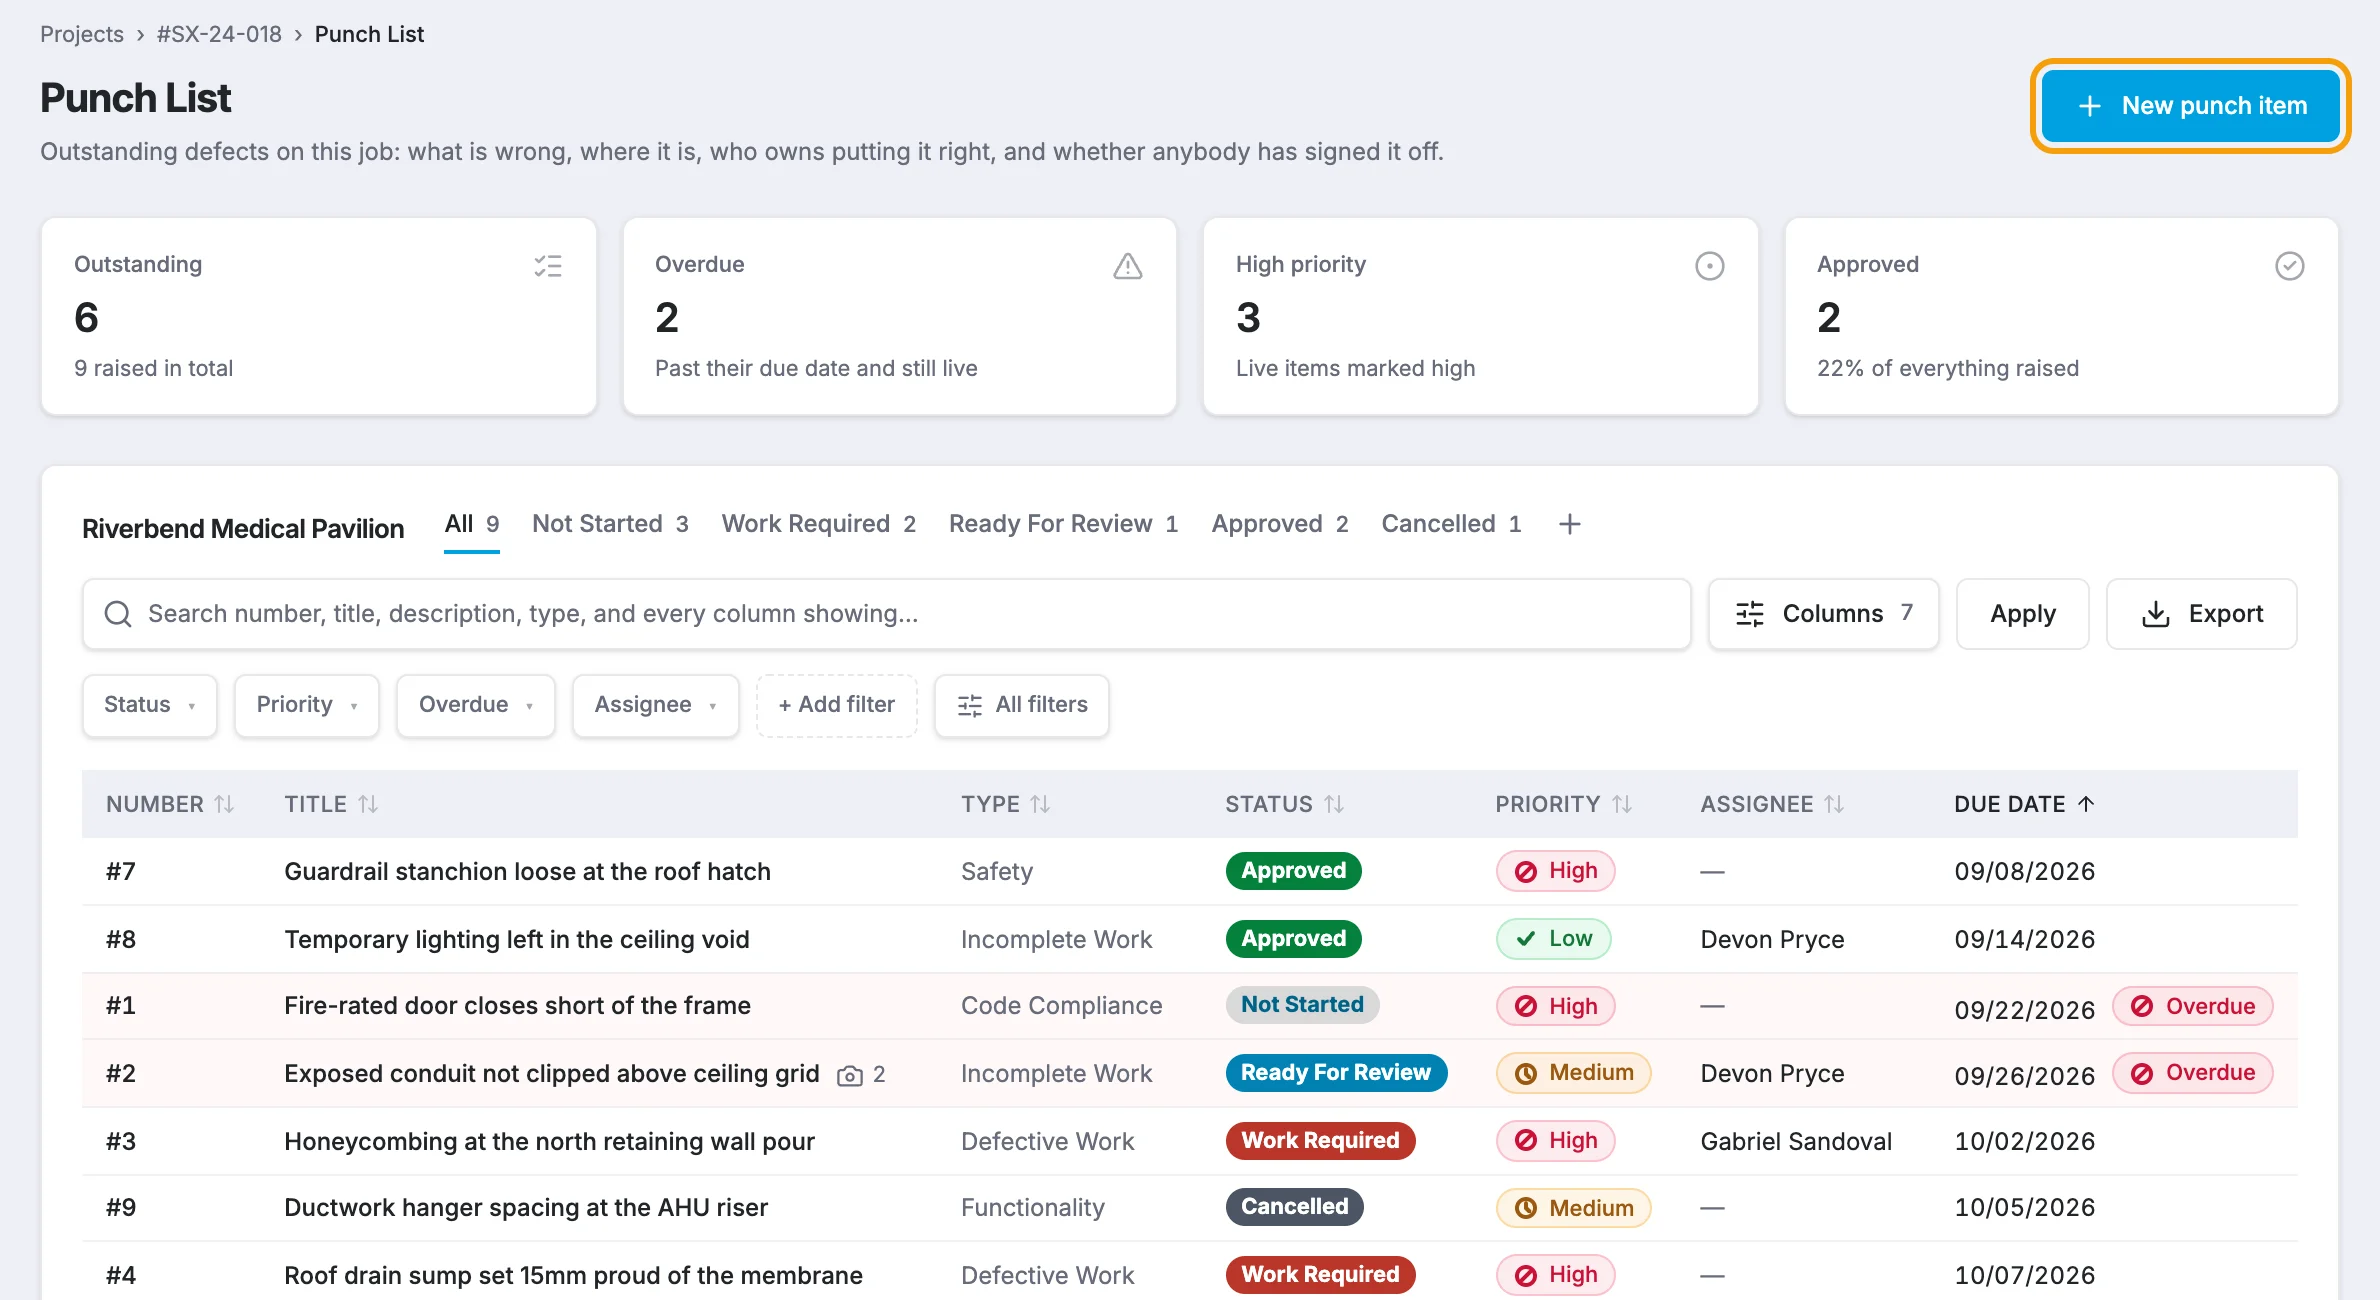Click the Low priority badge in row #8
2380x1300 pixels.
pyautogui.click(x=1554, y=939)
